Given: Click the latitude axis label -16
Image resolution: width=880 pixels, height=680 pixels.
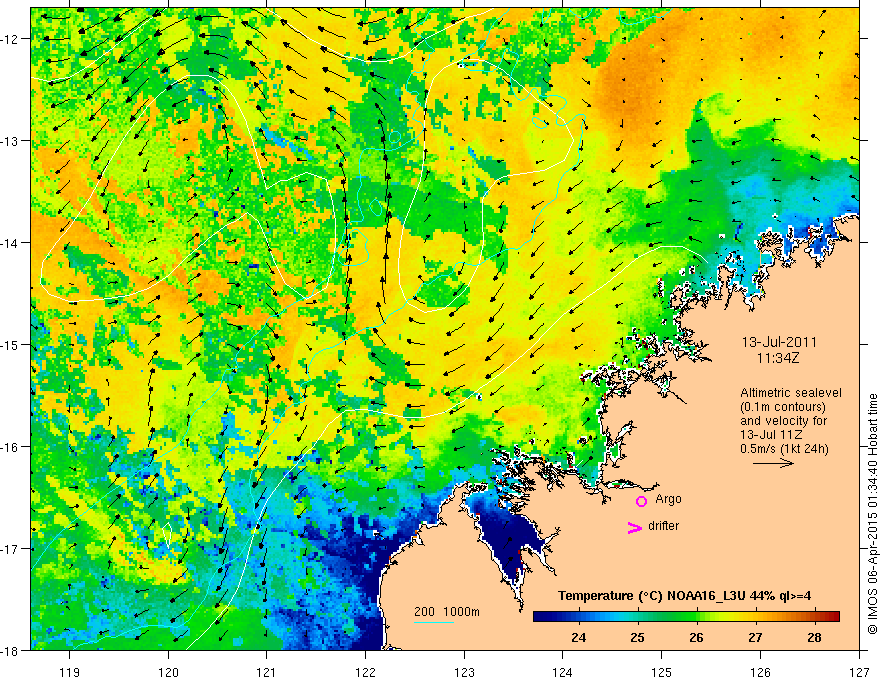Looking at the screenshot, I should (x=11, y=447).
